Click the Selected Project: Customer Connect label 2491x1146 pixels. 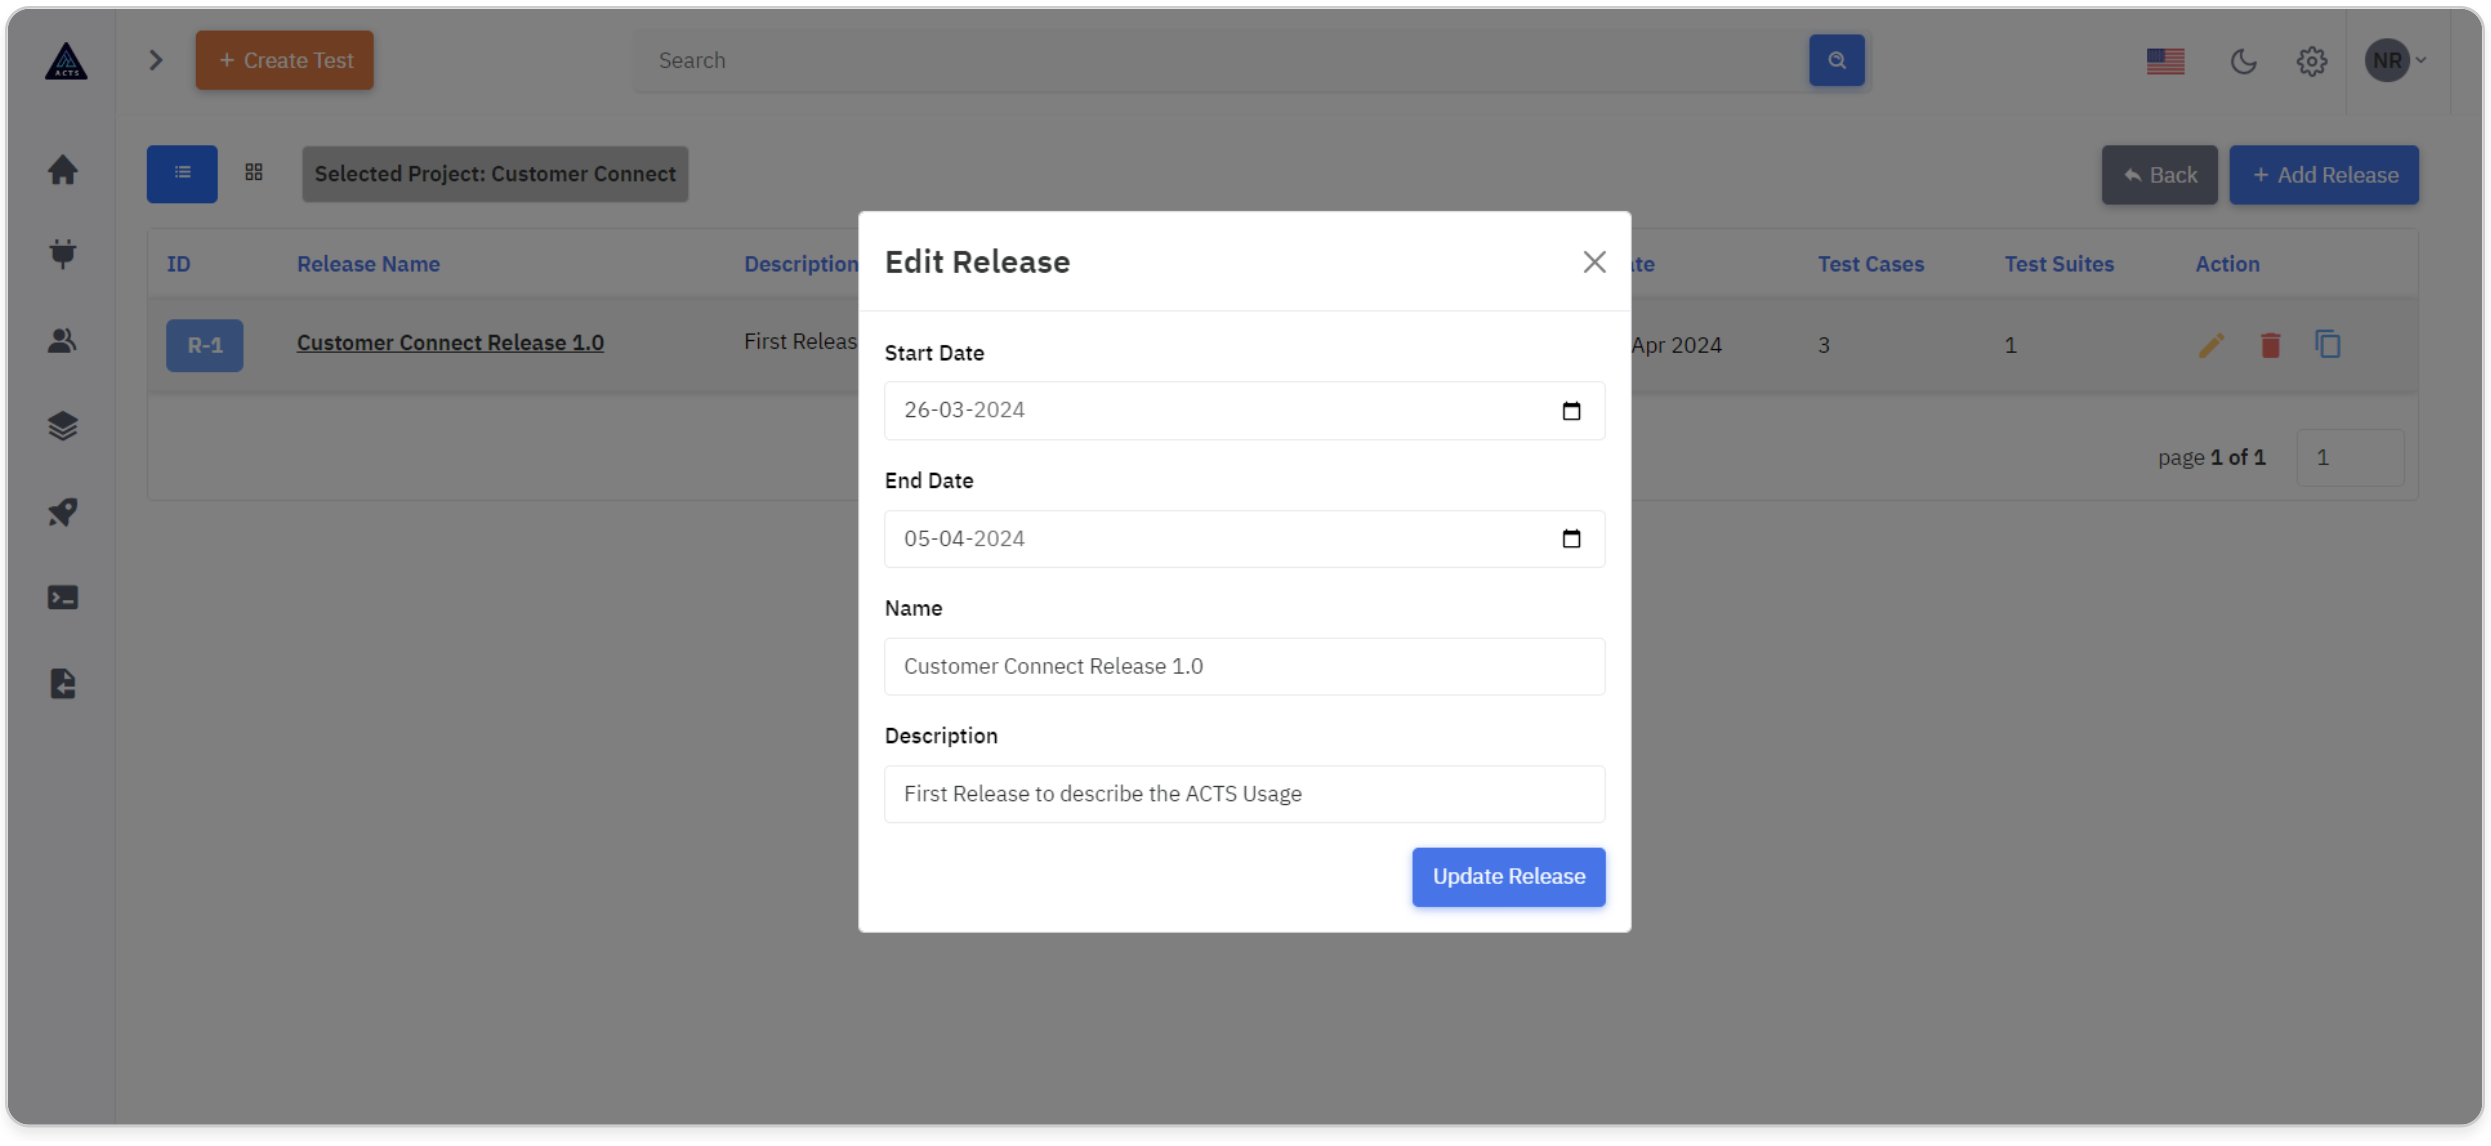[495, 174]
